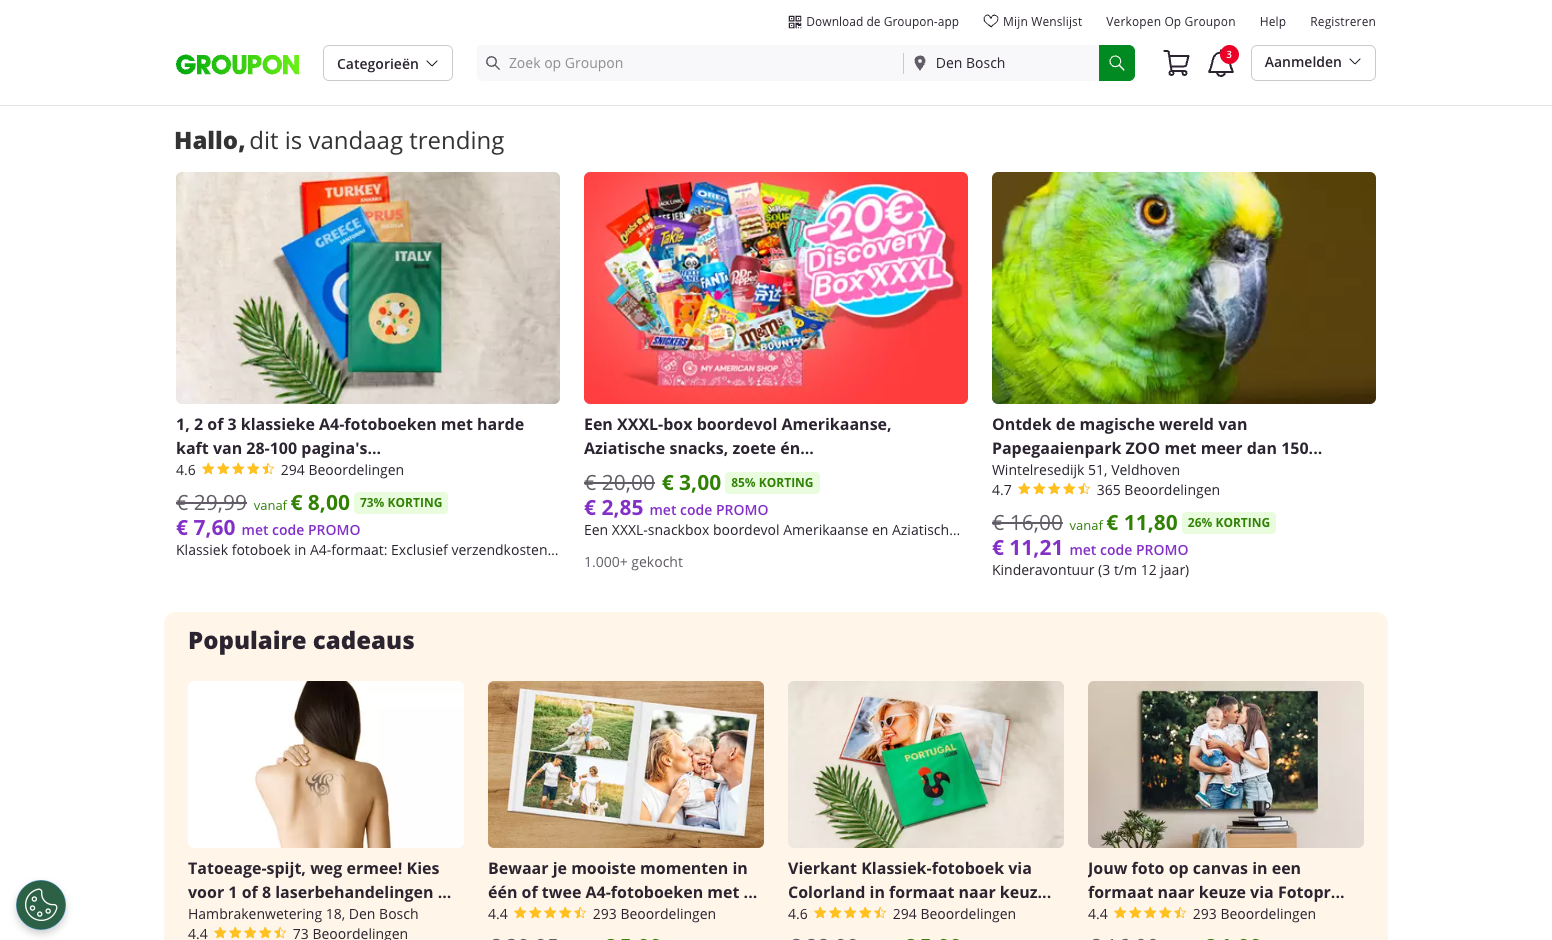1552x940 pixels.
Task: Change the Den Bosch location field
Action: [x=1002, y=63]
